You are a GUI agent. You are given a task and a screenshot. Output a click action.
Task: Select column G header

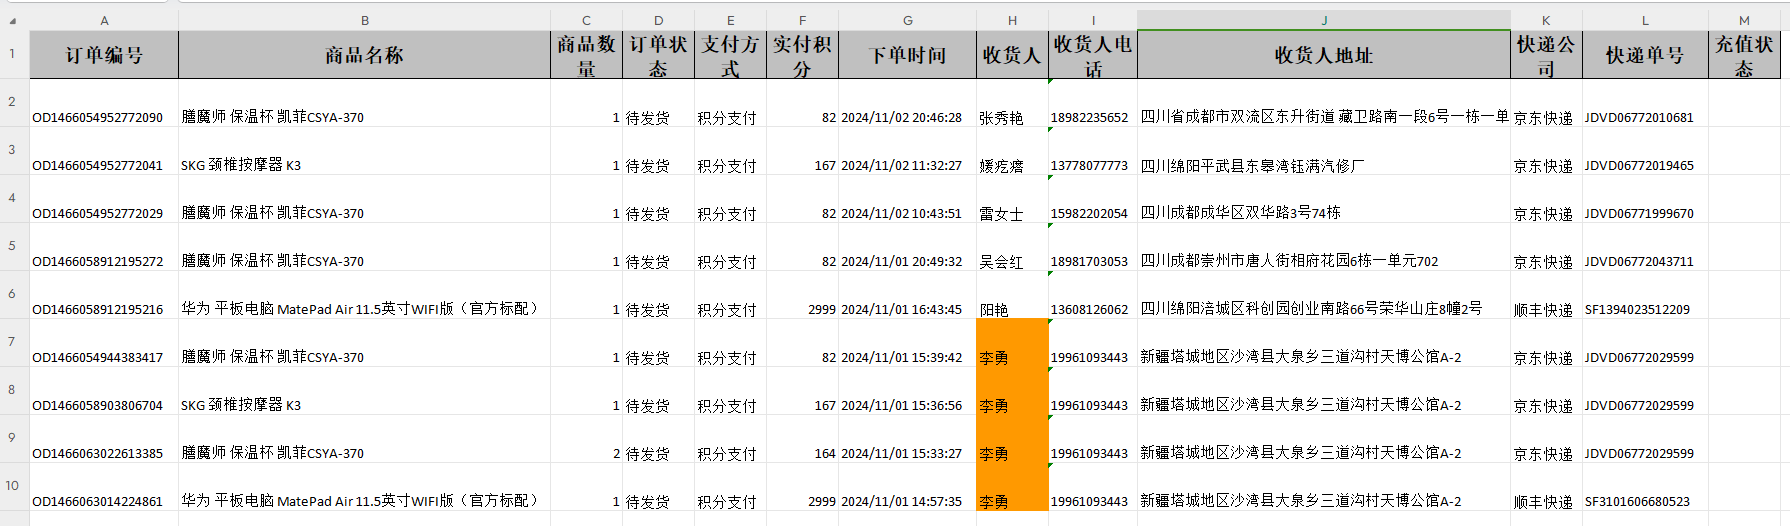click(907, 20)
